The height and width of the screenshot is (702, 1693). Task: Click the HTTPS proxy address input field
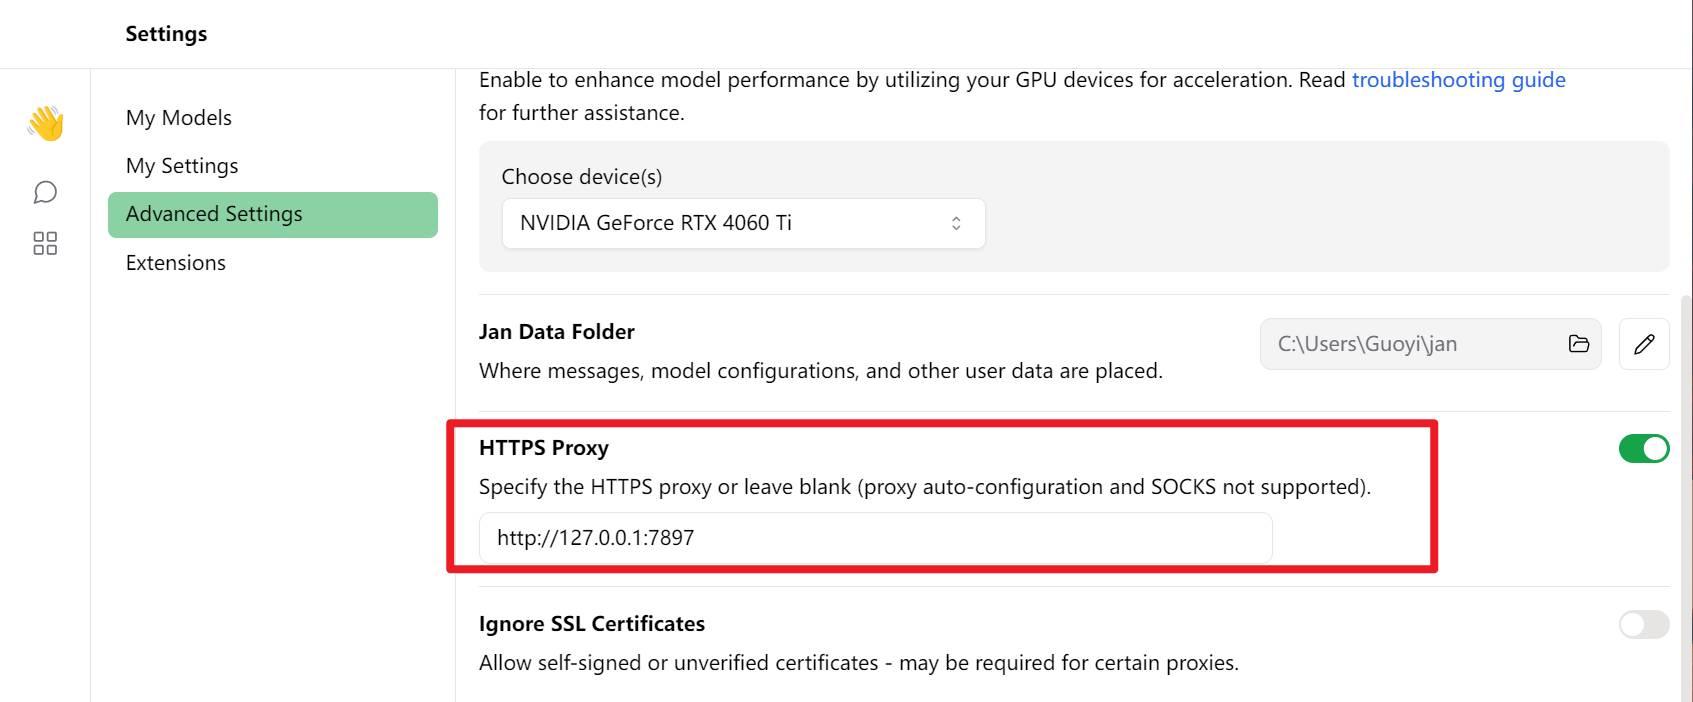pyautogui.click(x=875, y=538)
